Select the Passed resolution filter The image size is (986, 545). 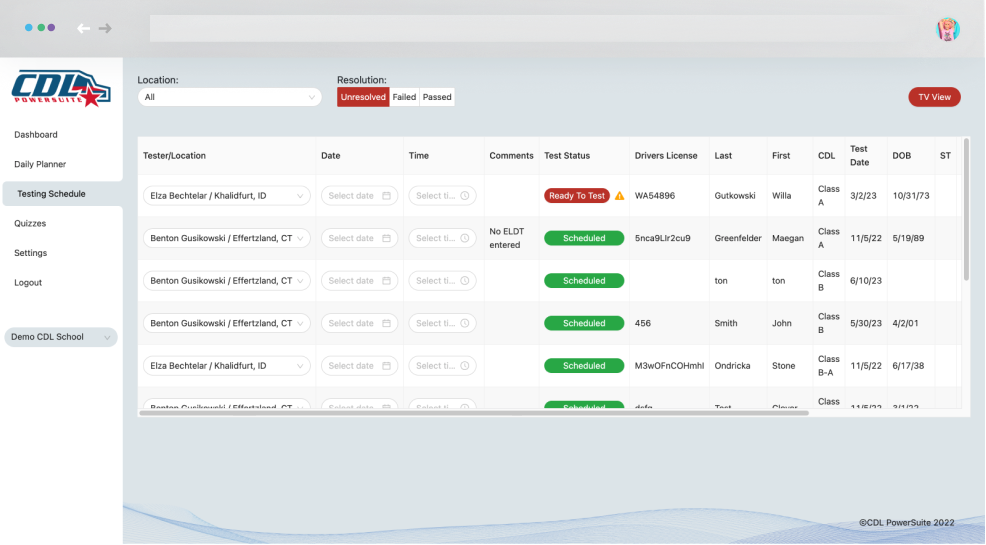pyautogui.click(x=437, y=97)
